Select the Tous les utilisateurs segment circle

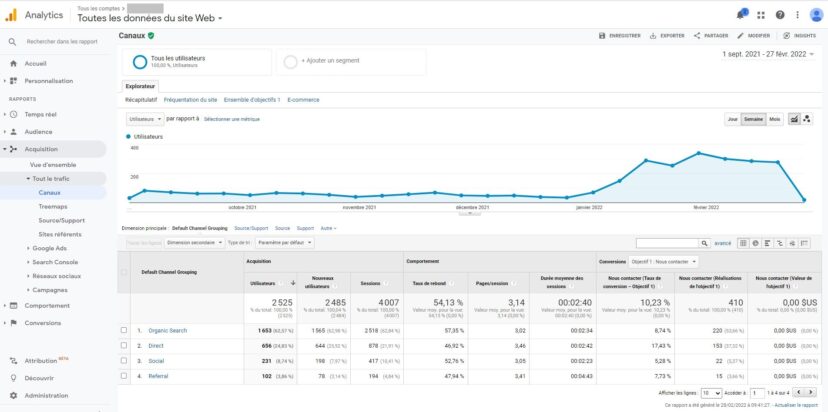140,62
